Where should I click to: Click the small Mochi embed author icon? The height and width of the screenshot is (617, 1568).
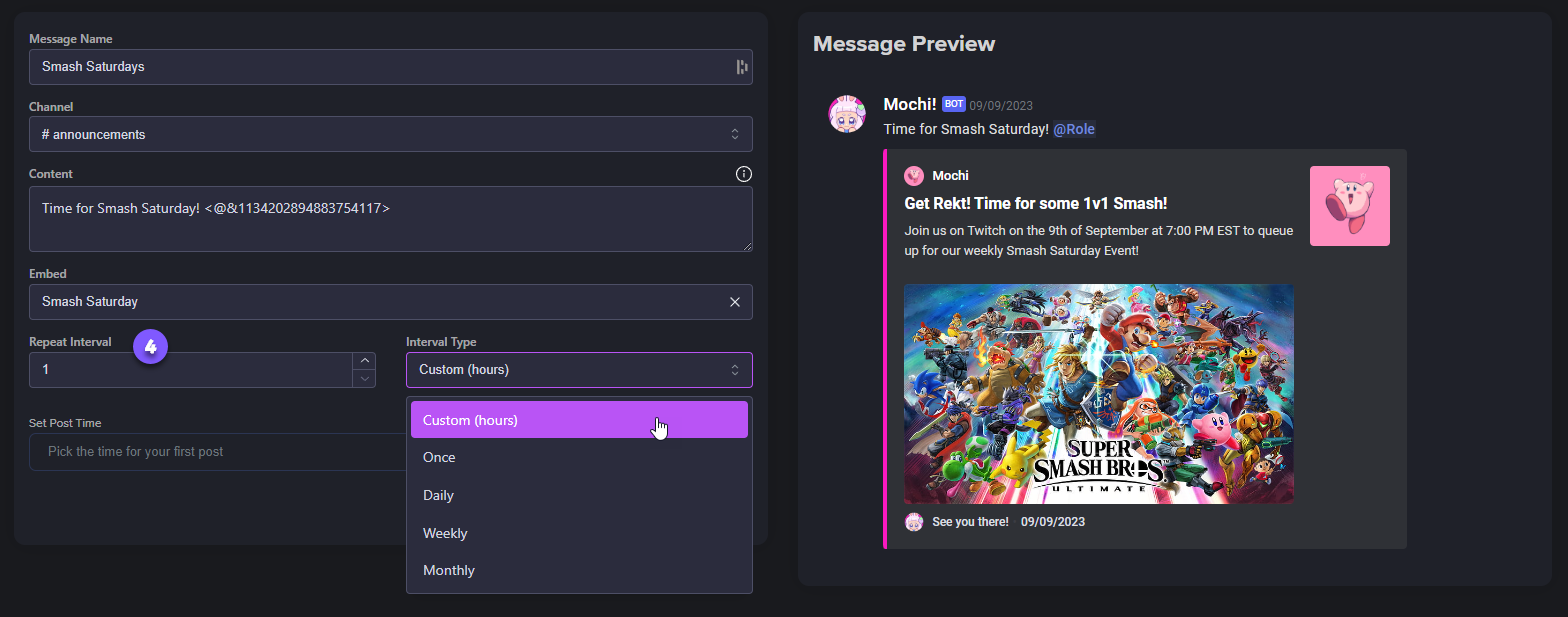pyautogui.click(x=914, y=176)
